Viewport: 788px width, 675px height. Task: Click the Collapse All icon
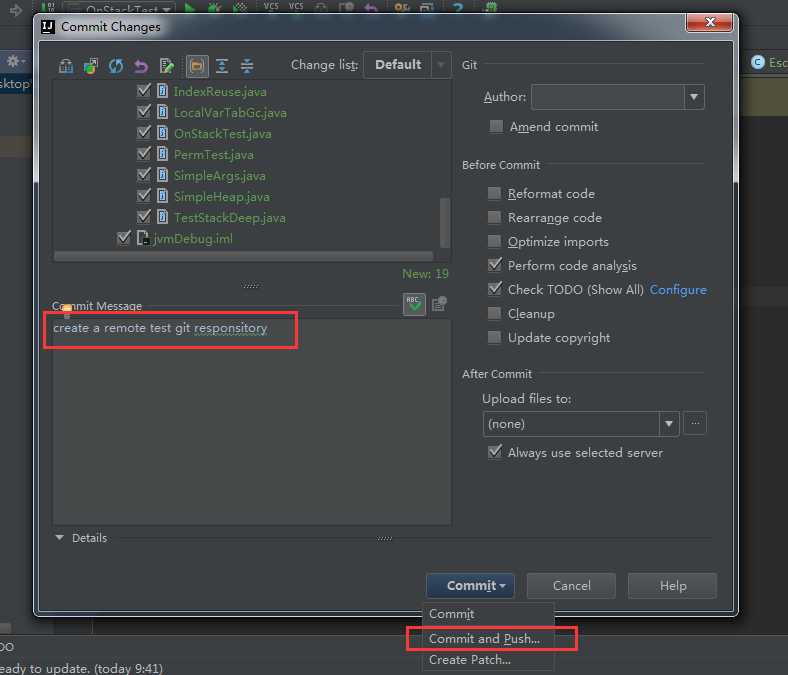247,66
